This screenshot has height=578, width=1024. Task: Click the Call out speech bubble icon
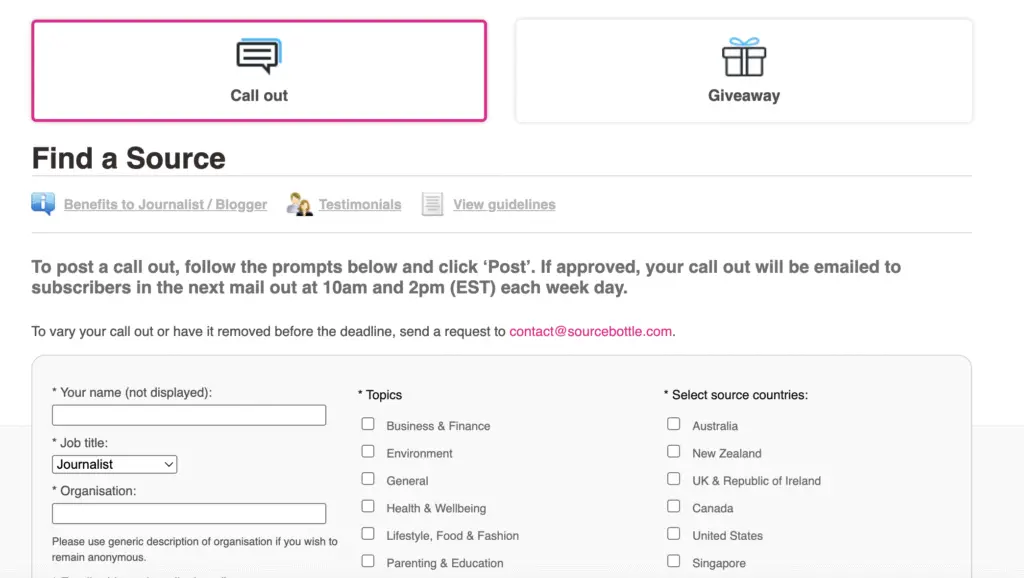pos(259,56)
